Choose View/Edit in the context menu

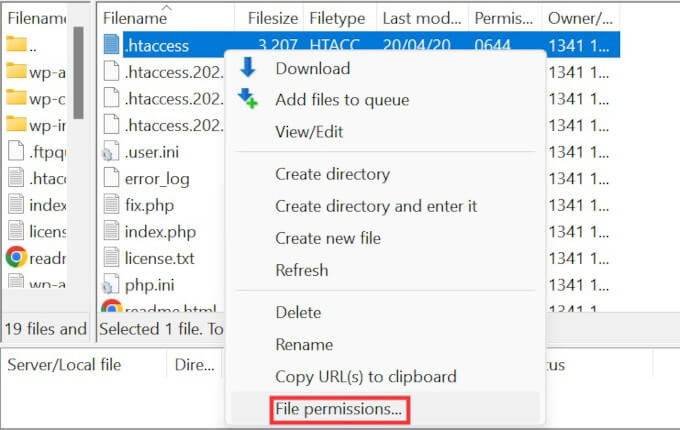[x=308, y=131]
